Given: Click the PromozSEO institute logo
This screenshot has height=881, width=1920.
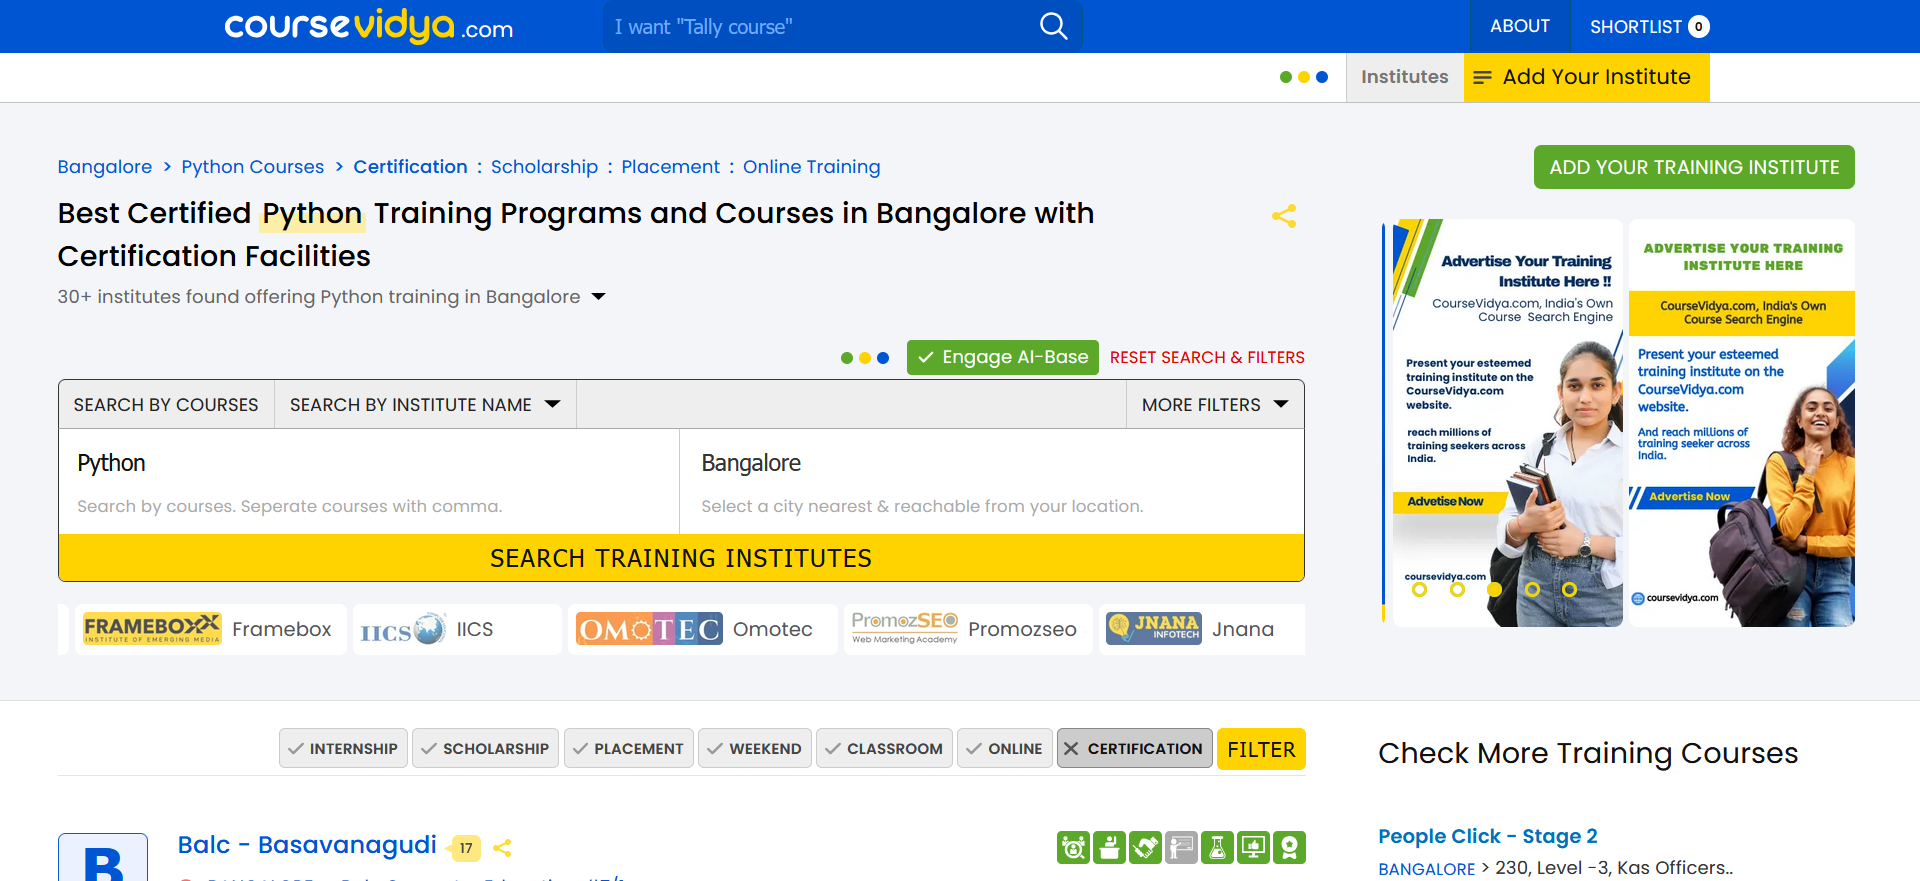Looking at the screenshot, I should 905,629.
